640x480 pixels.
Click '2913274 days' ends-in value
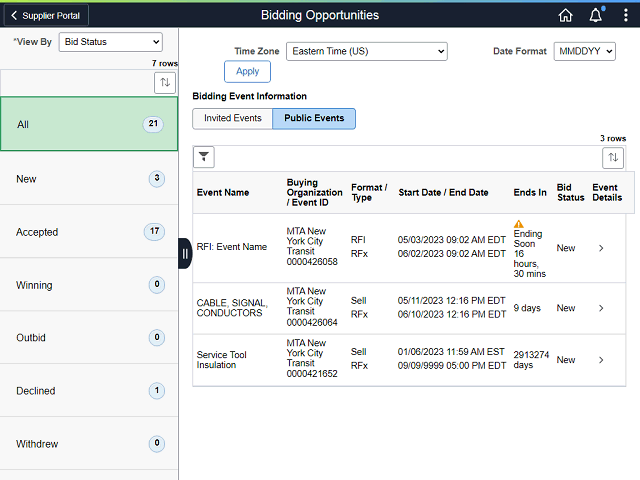click(531, 360)
